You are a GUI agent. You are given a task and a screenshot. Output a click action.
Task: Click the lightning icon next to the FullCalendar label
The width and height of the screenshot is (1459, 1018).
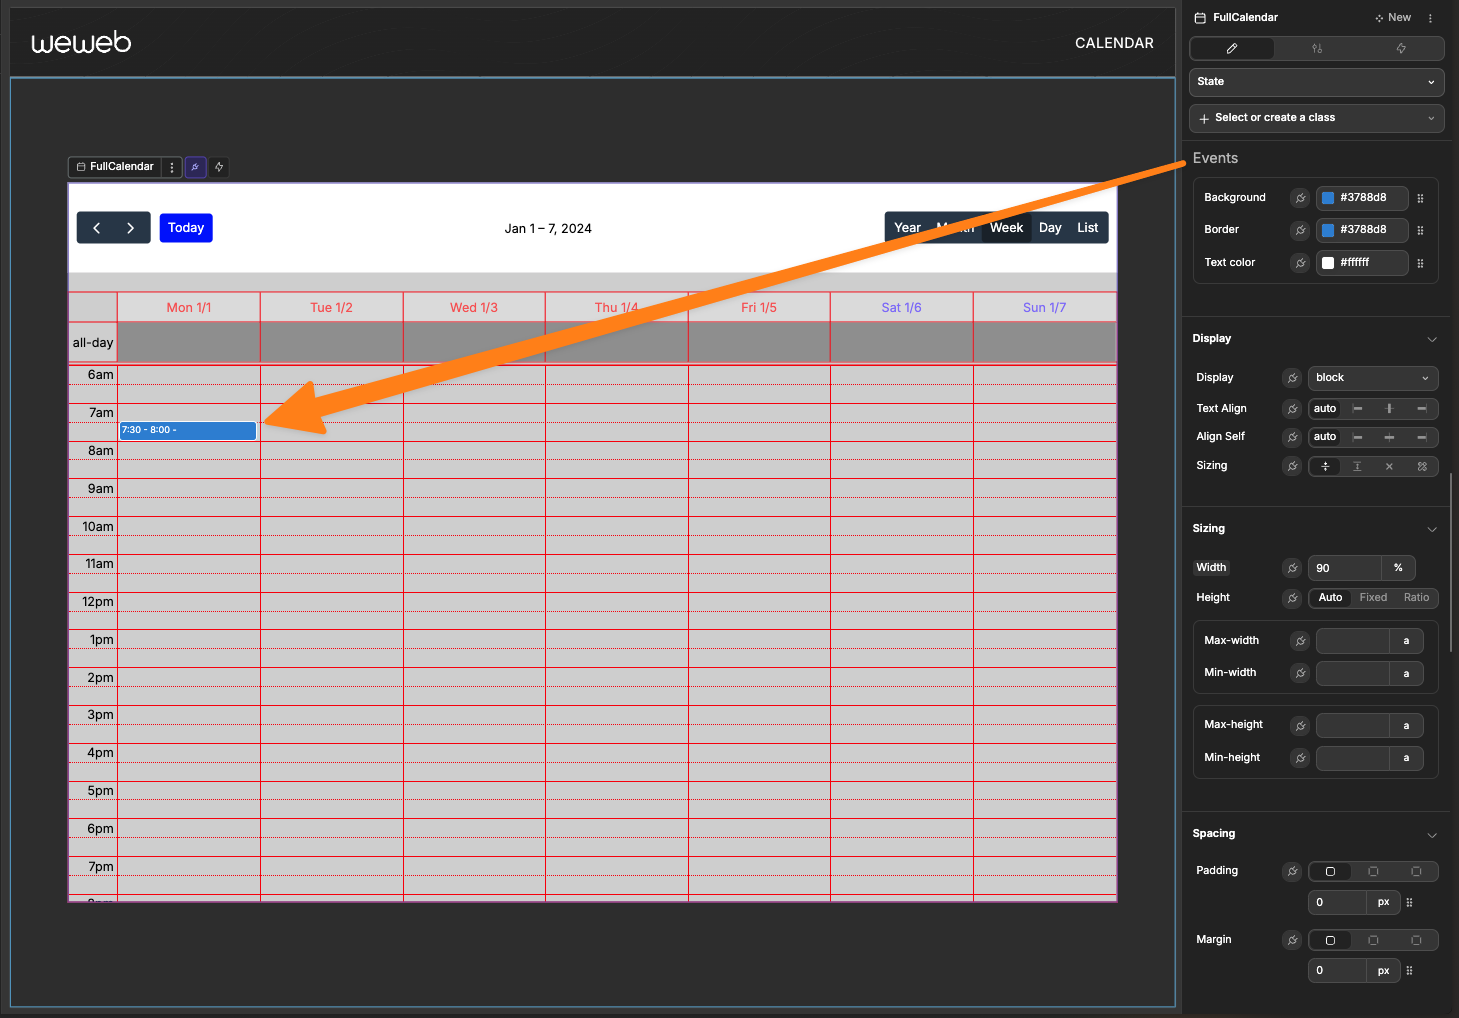click(219, 167)
